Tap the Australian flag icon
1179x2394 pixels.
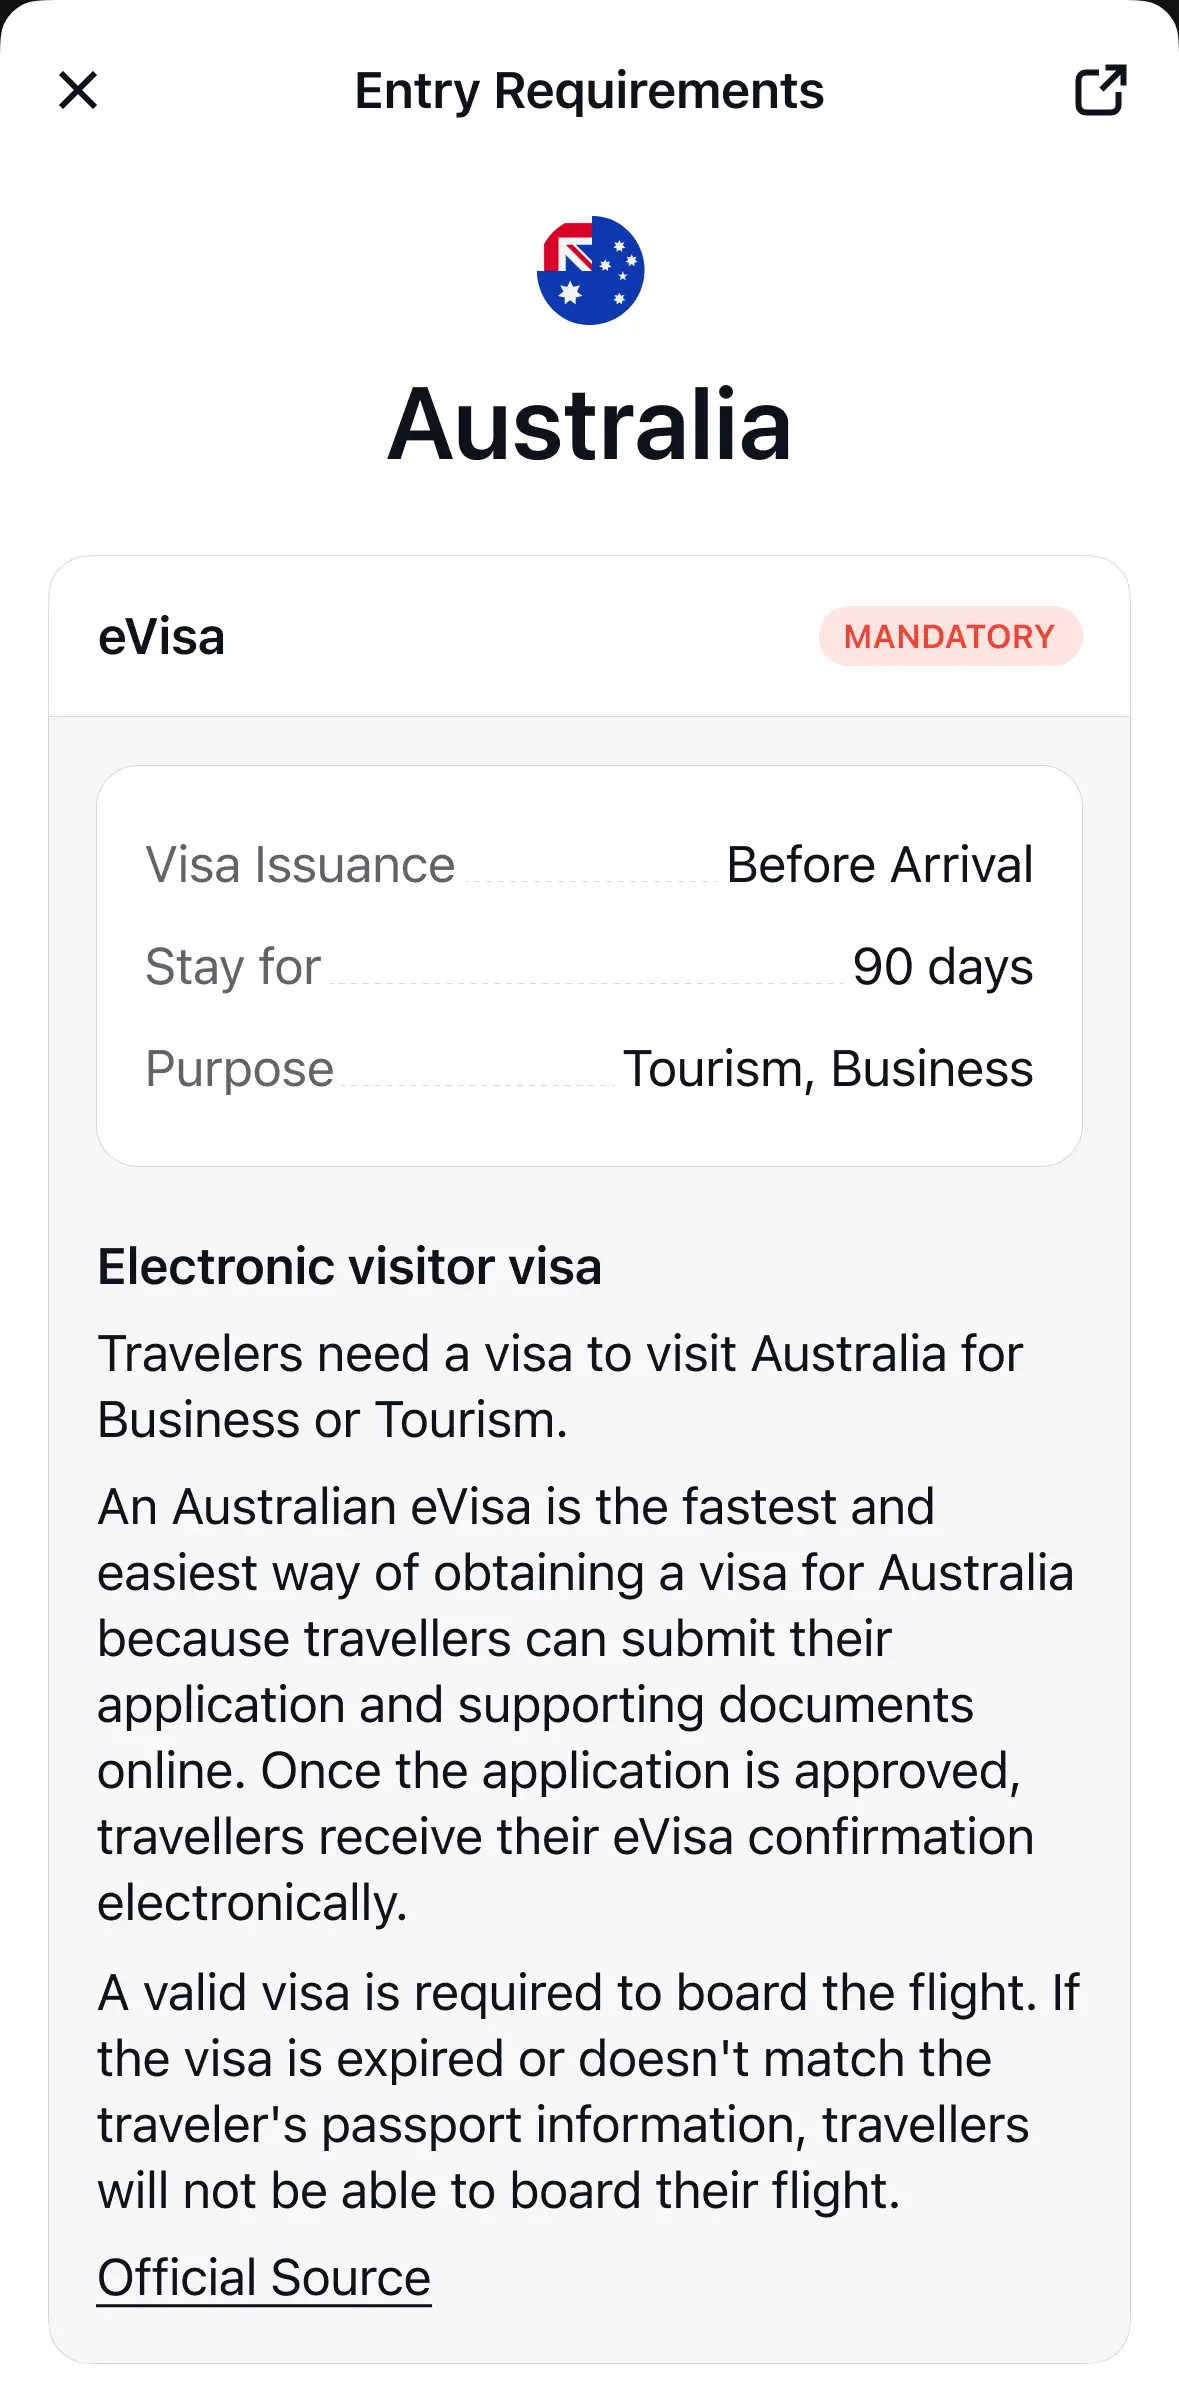click(590, 270)
